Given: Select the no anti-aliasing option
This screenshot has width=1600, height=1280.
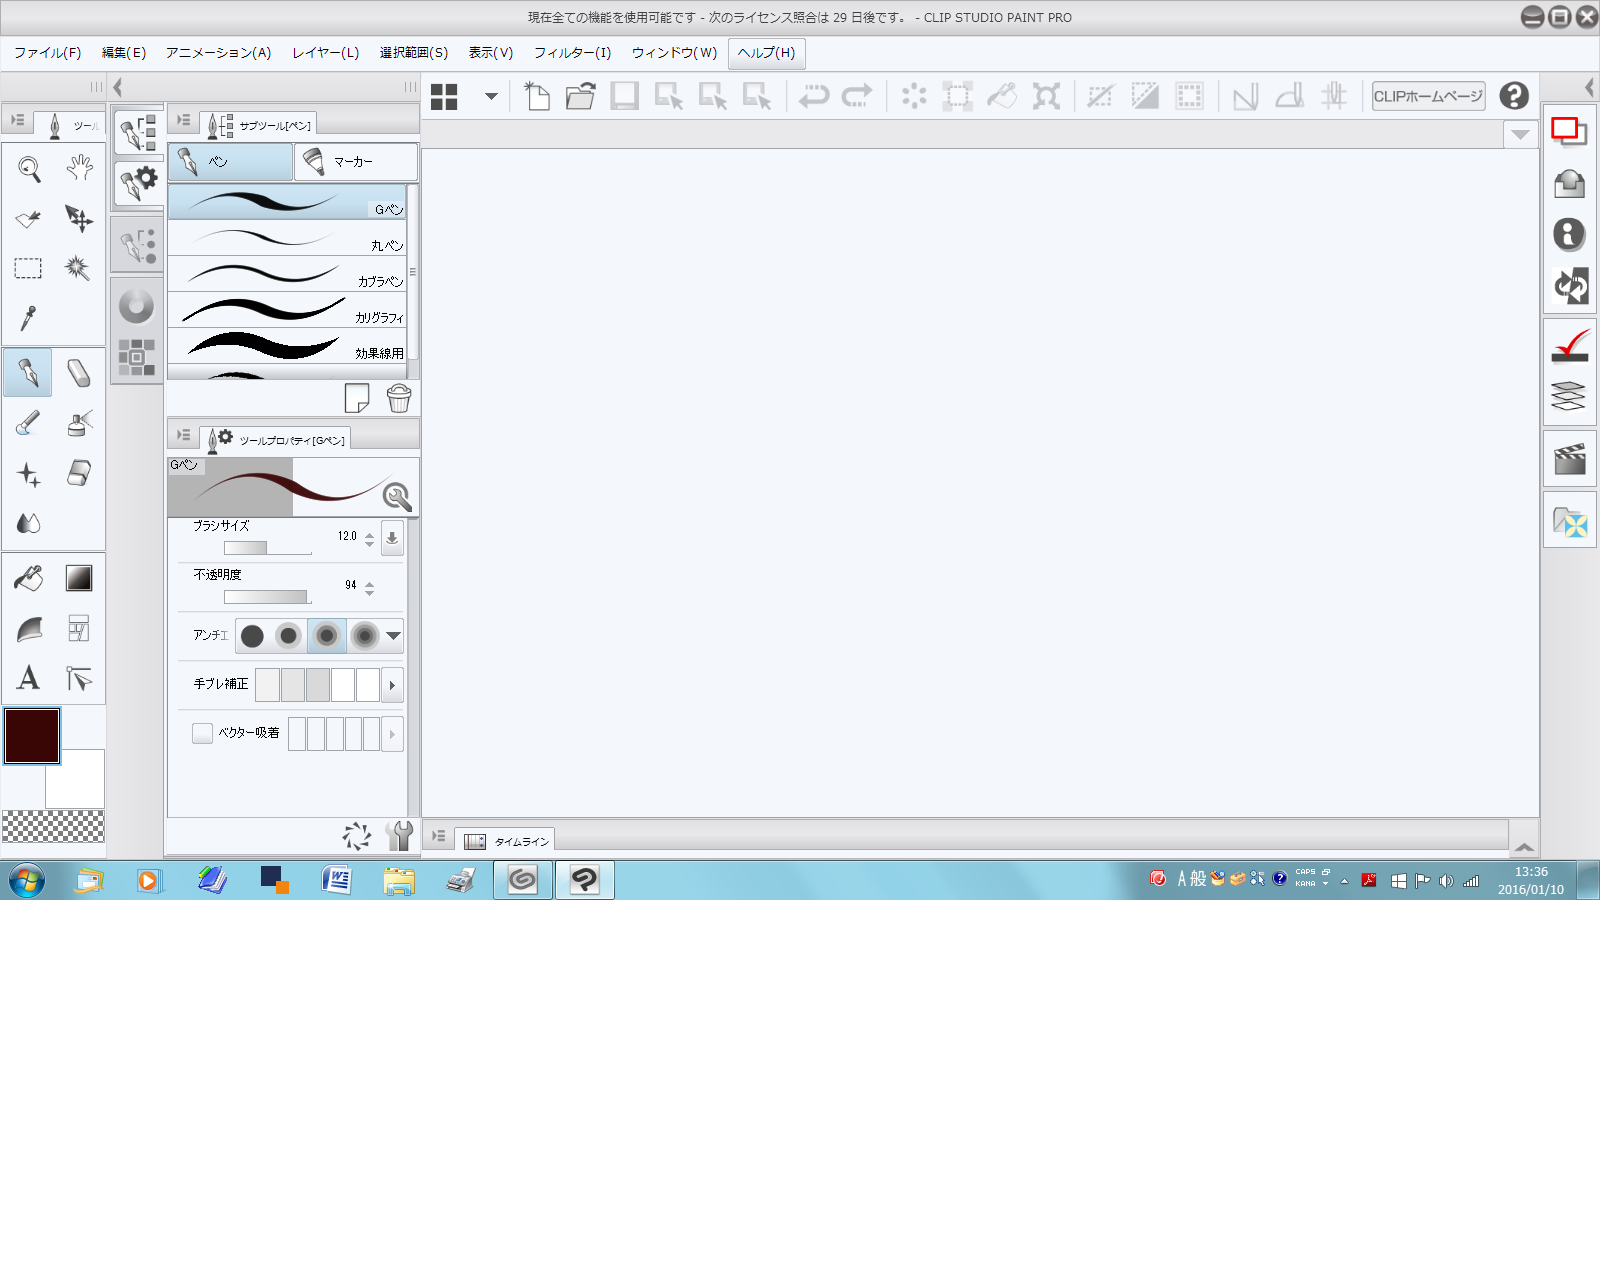Looking at the screenshot, I should coord(252,635).
